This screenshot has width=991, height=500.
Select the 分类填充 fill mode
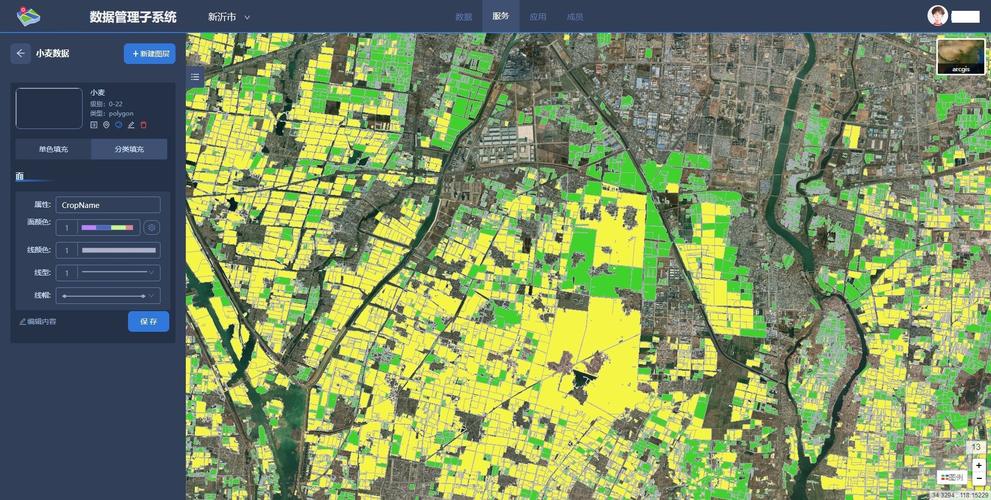pyautogui.click(x=129, y=149)
